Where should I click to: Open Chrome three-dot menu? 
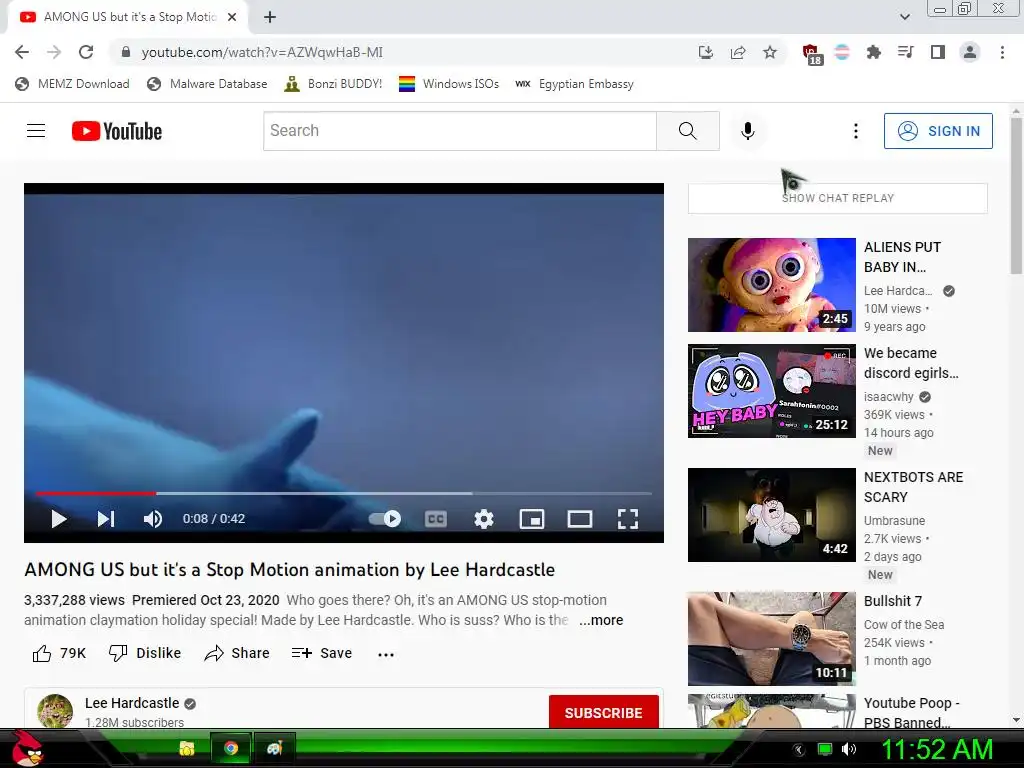1002,52
